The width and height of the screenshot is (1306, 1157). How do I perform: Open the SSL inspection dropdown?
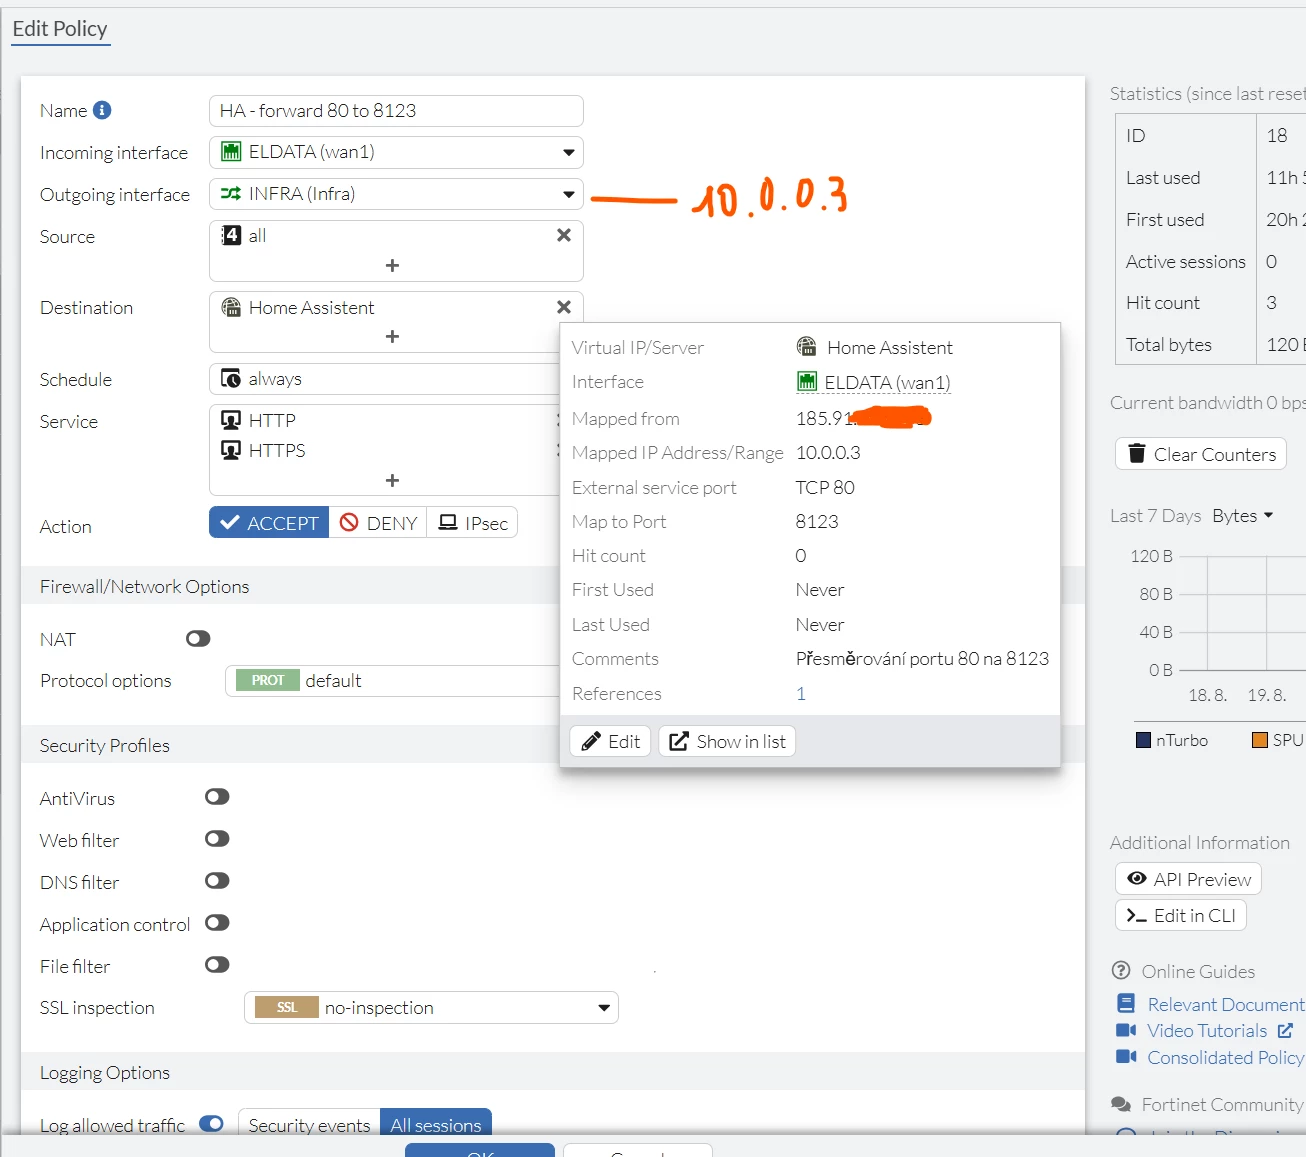click(x=431, y=1007)
